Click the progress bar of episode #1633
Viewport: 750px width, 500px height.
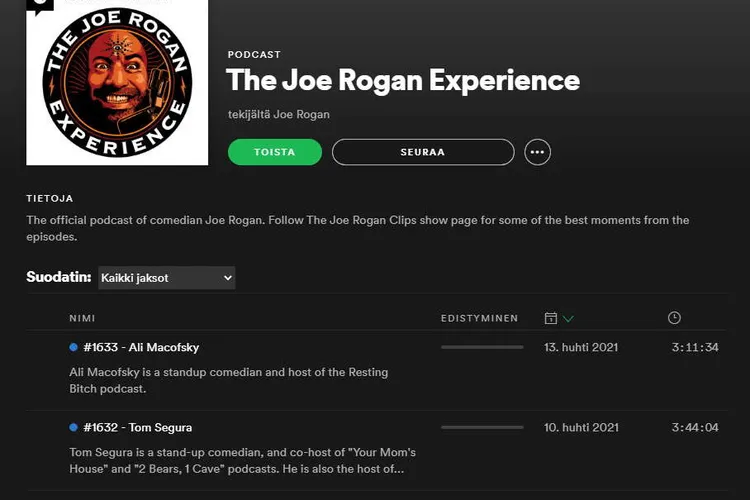pyautogui.click(x=482, y=347)
